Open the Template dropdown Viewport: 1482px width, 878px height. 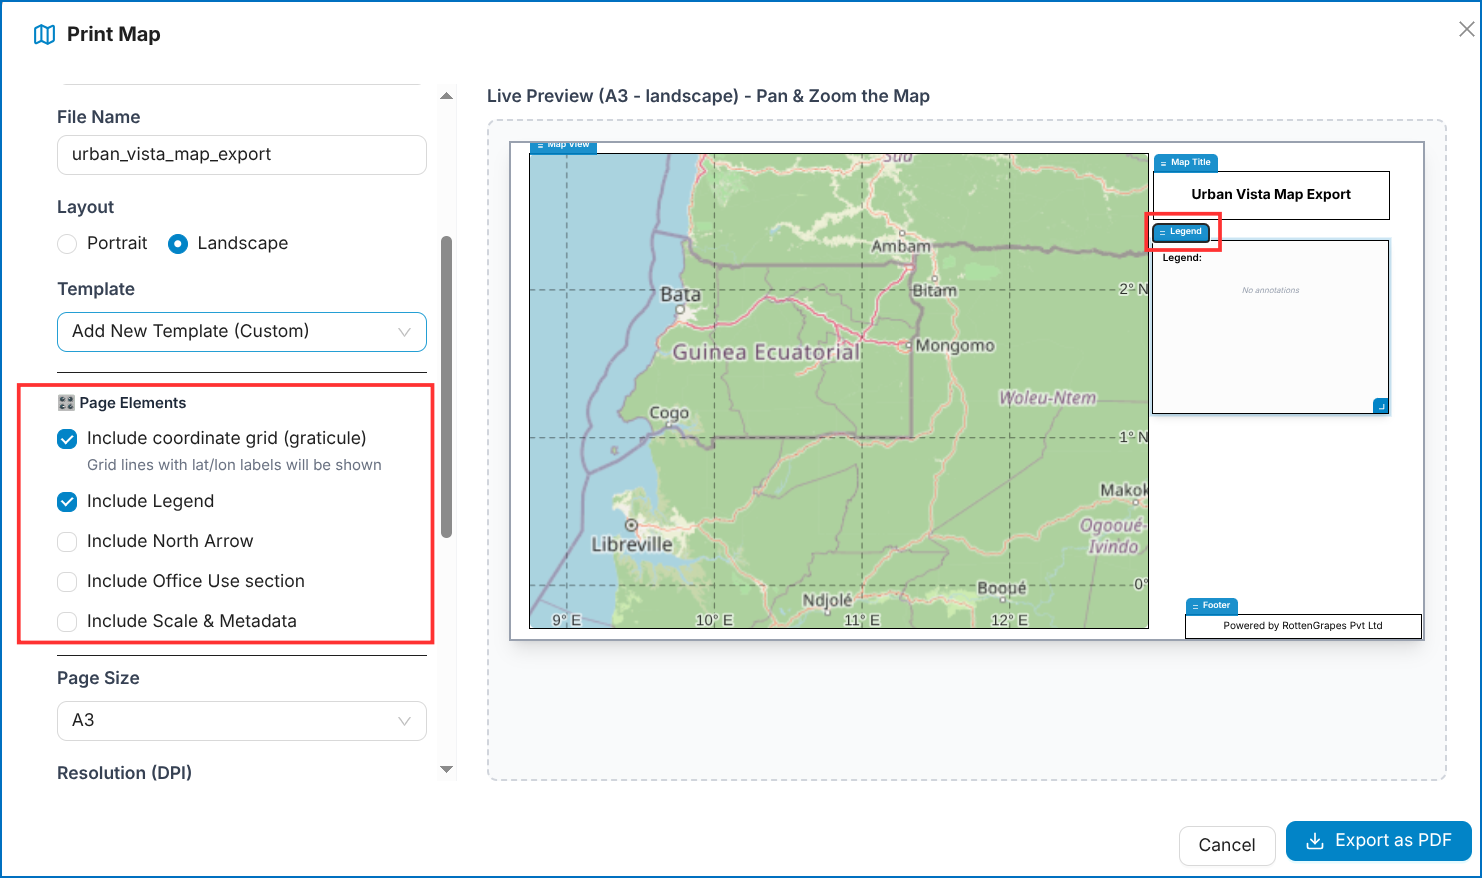242,332
